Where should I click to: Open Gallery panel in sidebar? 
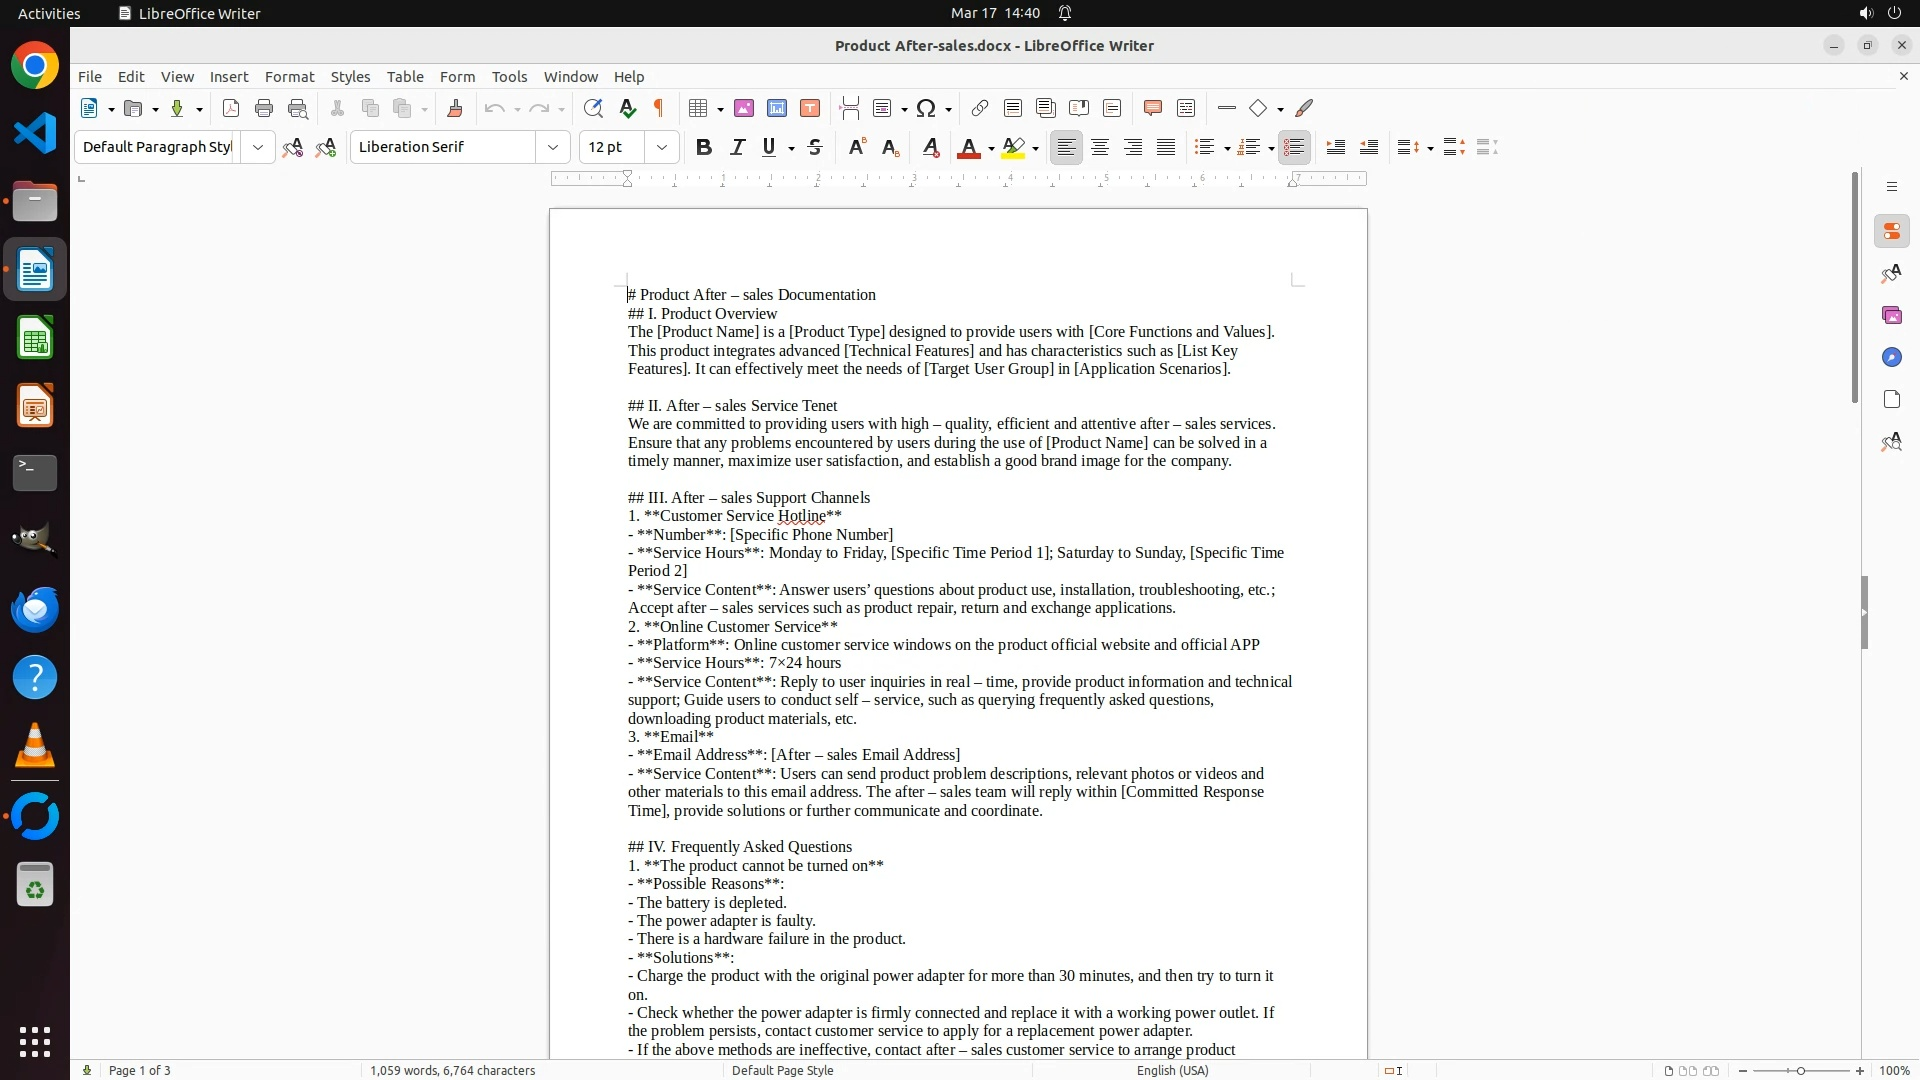pos(1891,316)
